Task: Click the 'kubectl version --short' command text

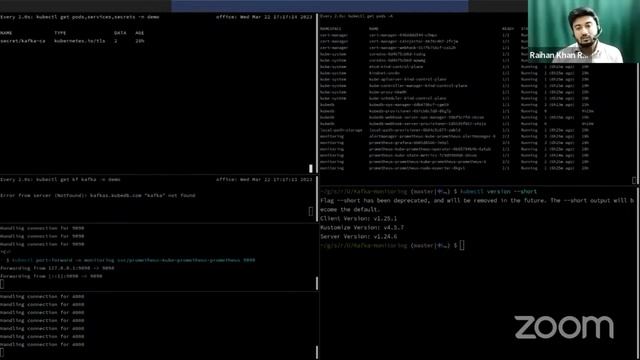Action: (x=498, y=191)
